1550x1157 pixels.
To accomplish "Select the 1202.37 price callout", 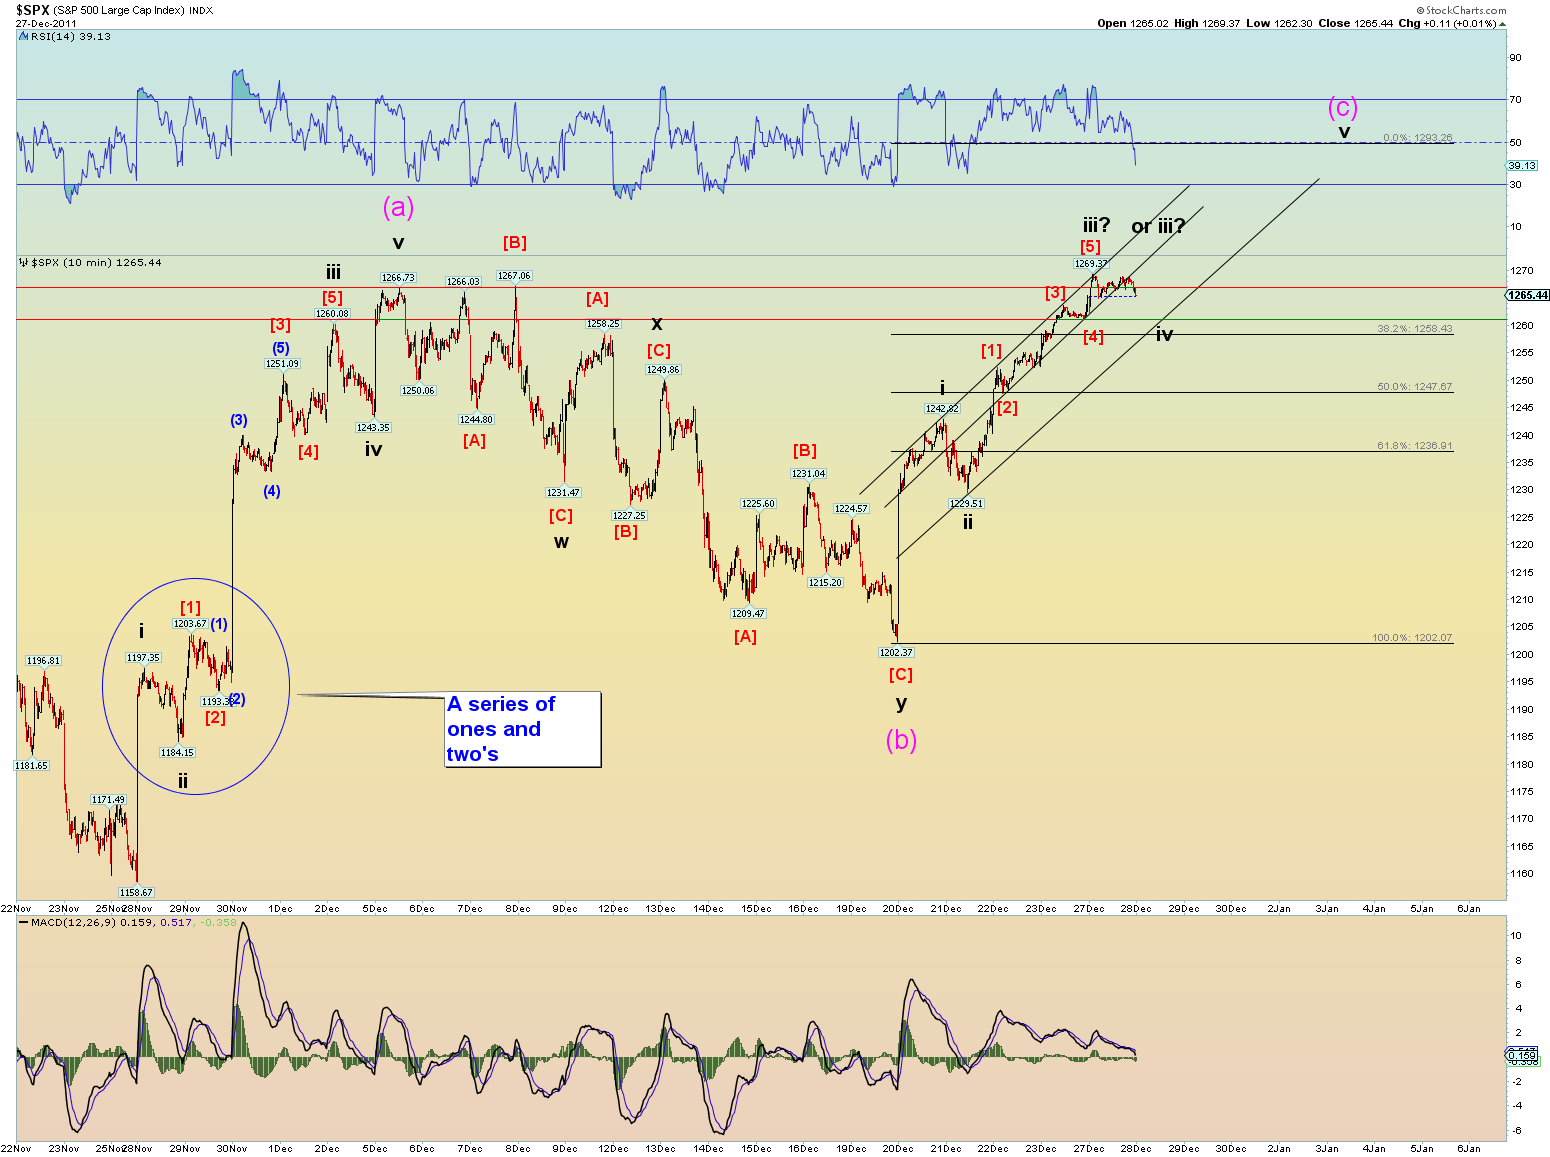I will click(x=896, y=652).
